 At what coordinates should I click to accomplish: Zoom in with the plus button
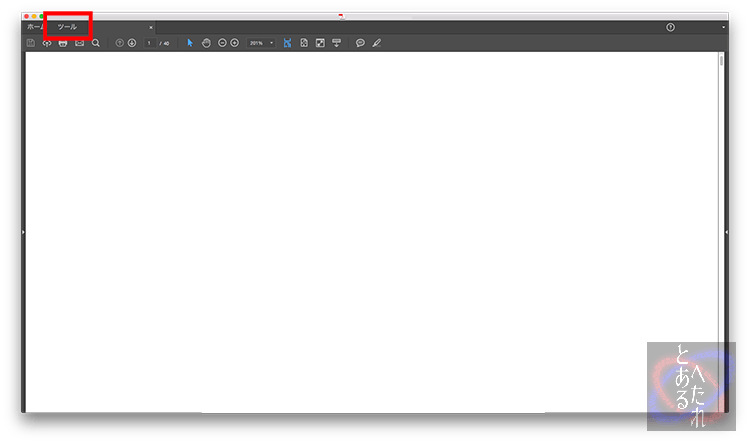point(235,43)
